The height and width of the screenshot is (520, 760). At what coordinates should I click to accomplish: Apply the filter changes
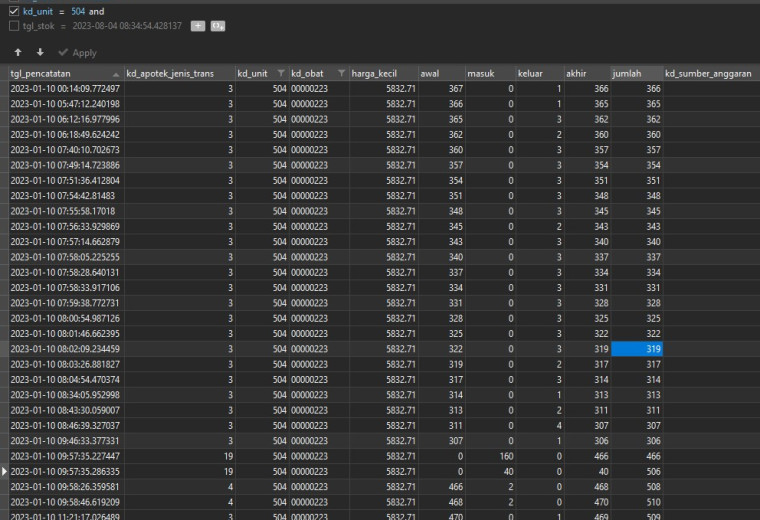(x=78, y=52)
